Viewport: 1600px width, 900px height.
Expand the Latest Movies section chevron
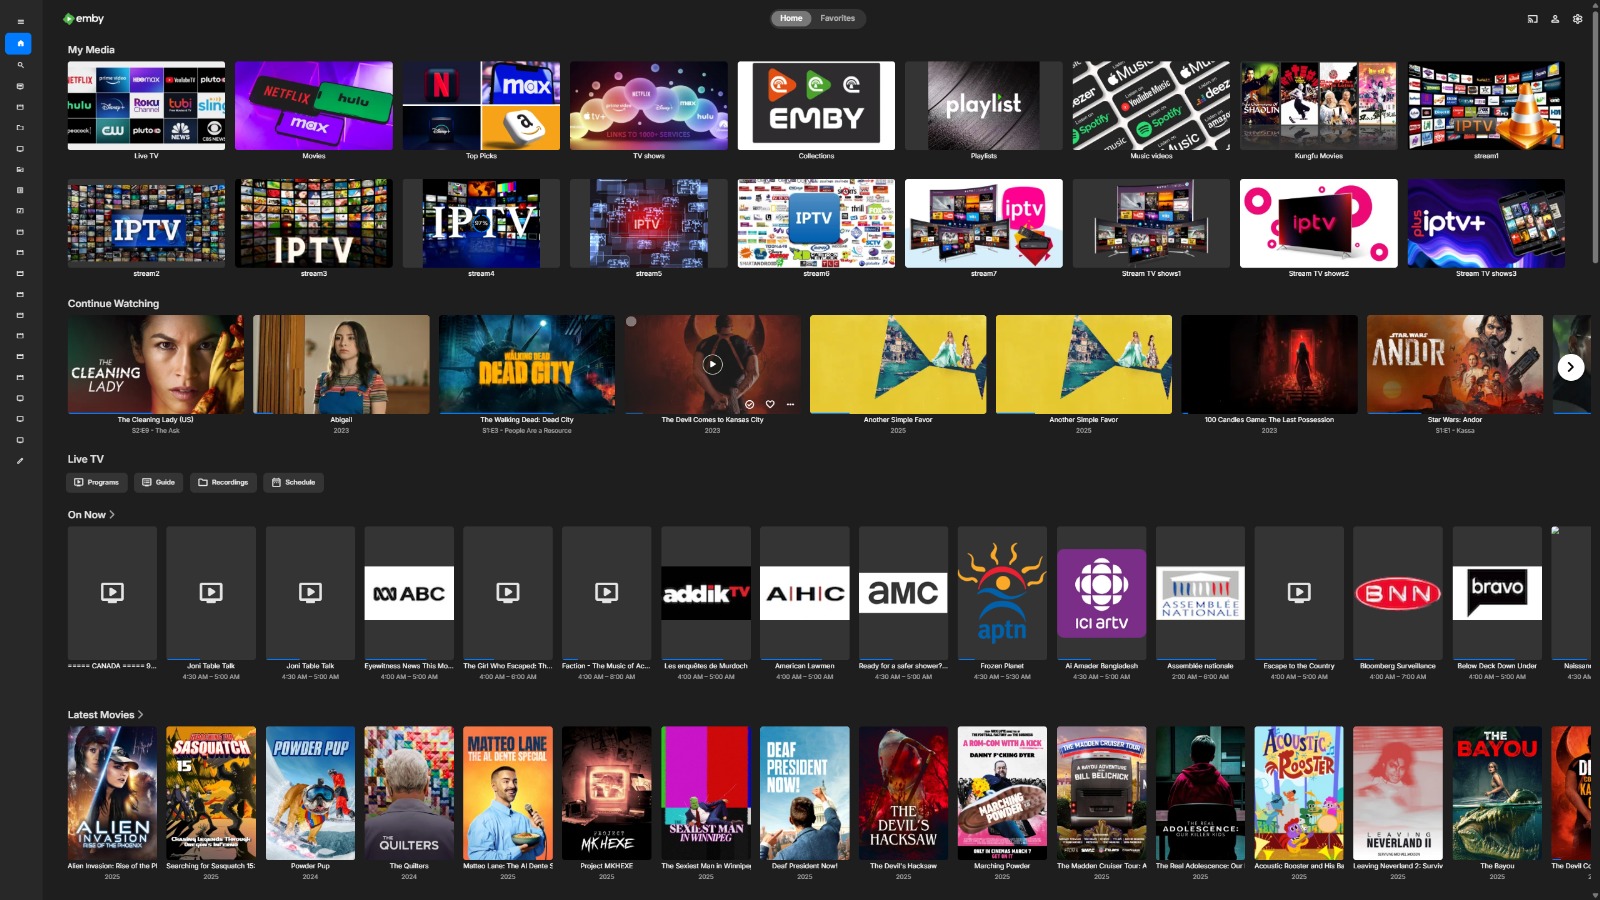pos(141,715)
